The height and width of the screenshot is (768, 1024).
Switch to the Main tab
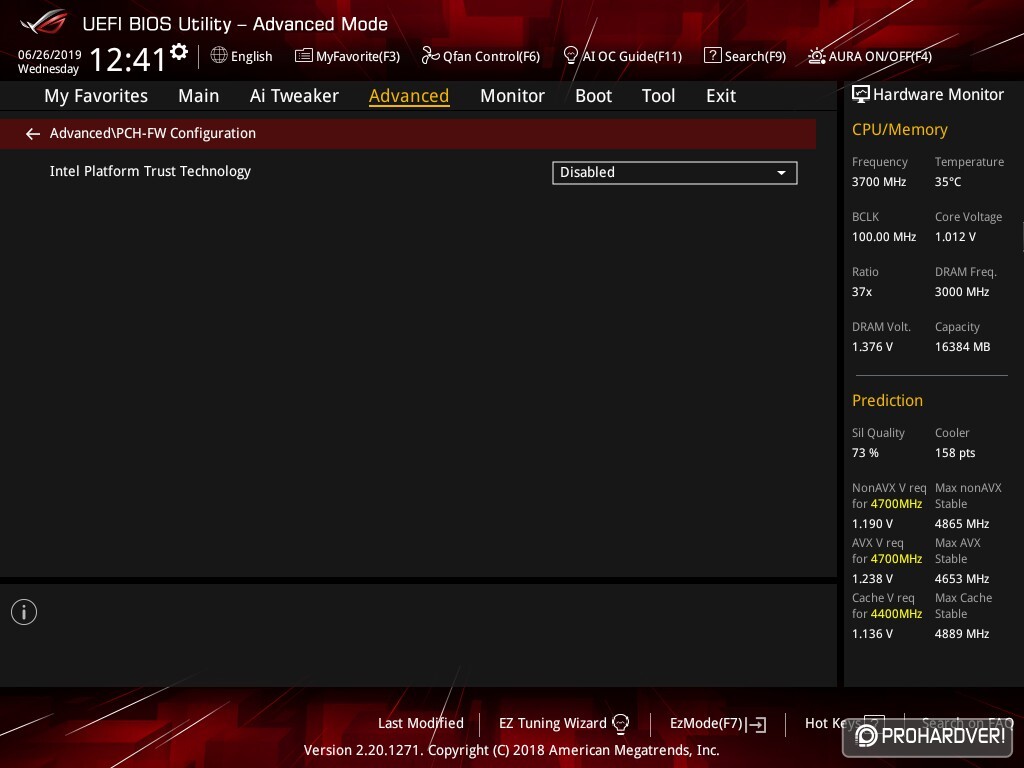[199, 96]
